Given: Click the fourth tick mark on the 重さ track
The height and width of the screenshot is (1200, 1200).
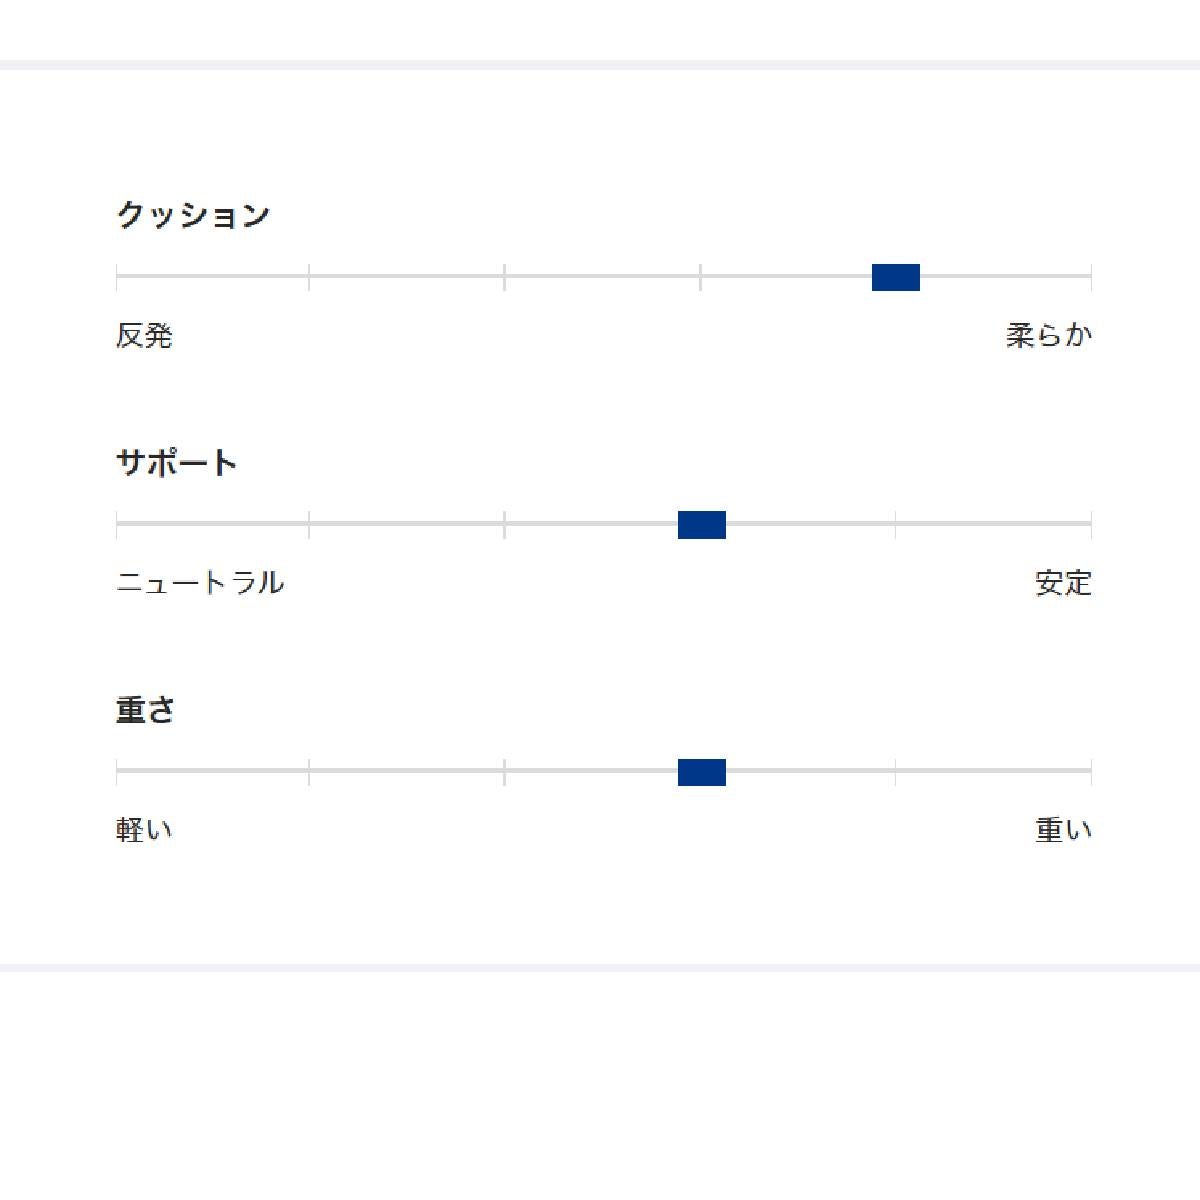Looking at the screenshot, I should [x=895, y=771].
